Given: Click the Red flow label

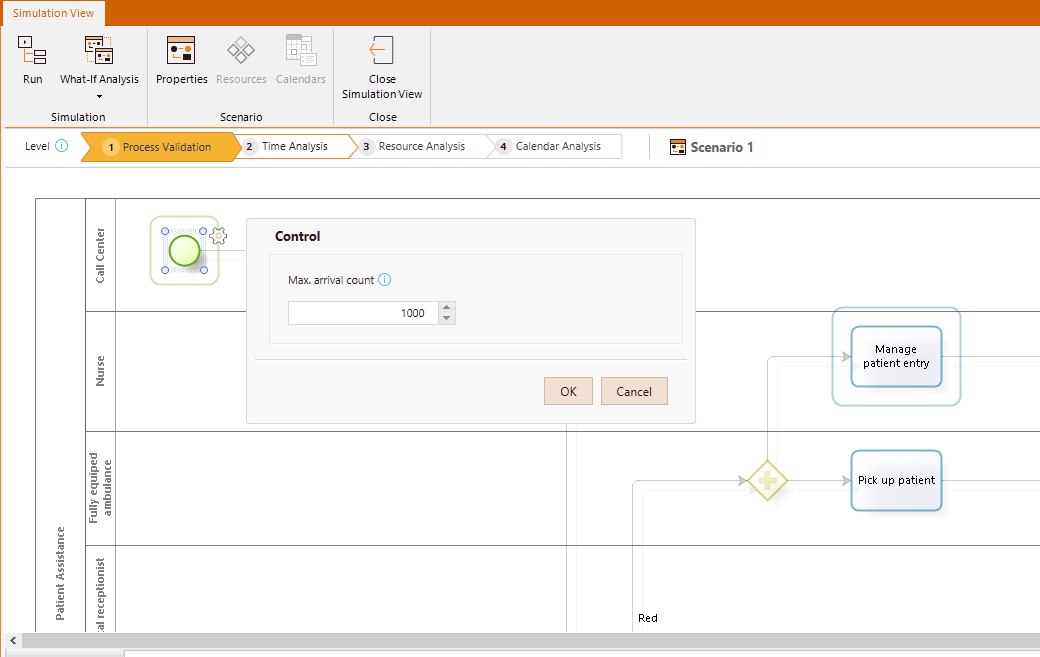Looking at the screenshot, I should [x=647, y=618].
